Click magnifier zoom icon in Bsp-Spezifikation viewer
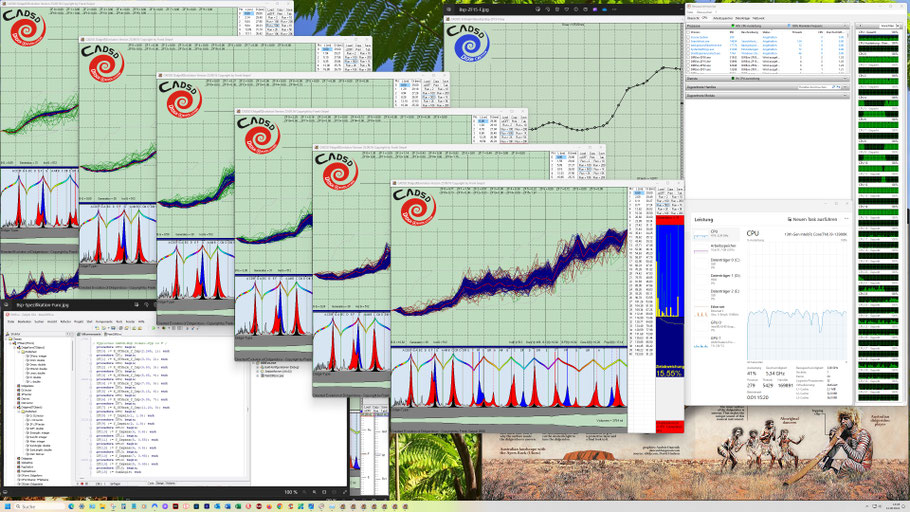This screenshot has height=512, width=910. coord(314,492)
